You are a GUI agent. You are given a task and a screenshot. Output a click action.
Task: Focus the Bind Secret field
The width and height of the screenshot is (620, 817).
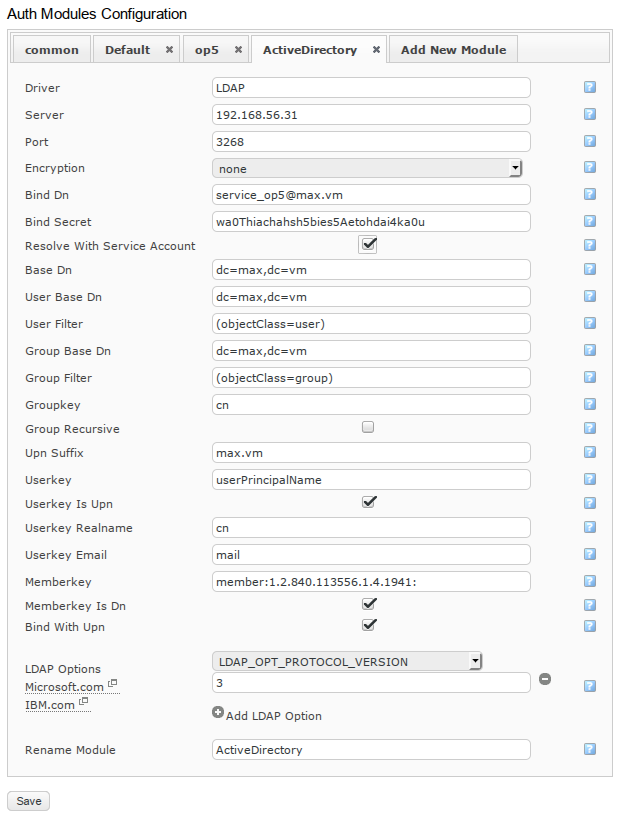pyautogui.click(x=371, y=222)
